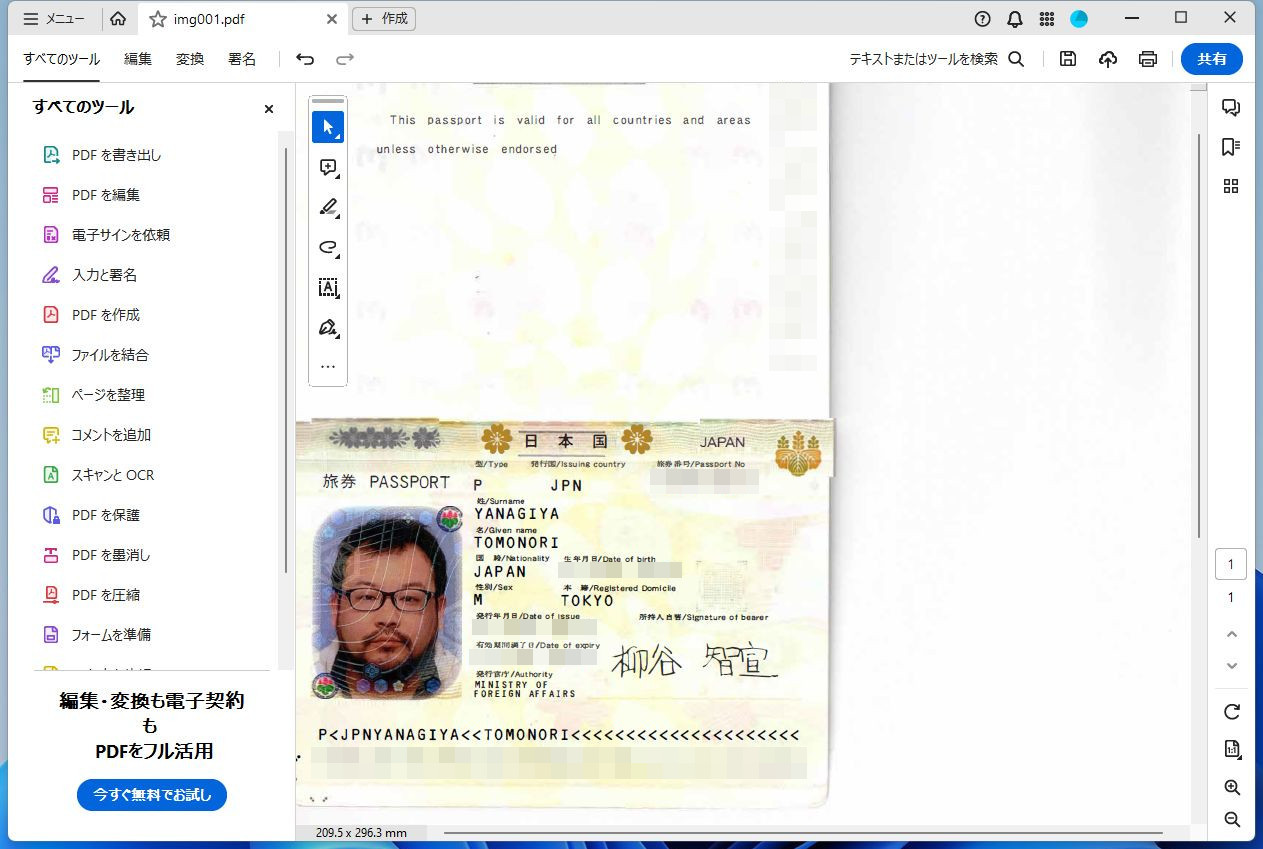Zoom in on the document
Screen dimensions: 1263x849
point(1231,788)
